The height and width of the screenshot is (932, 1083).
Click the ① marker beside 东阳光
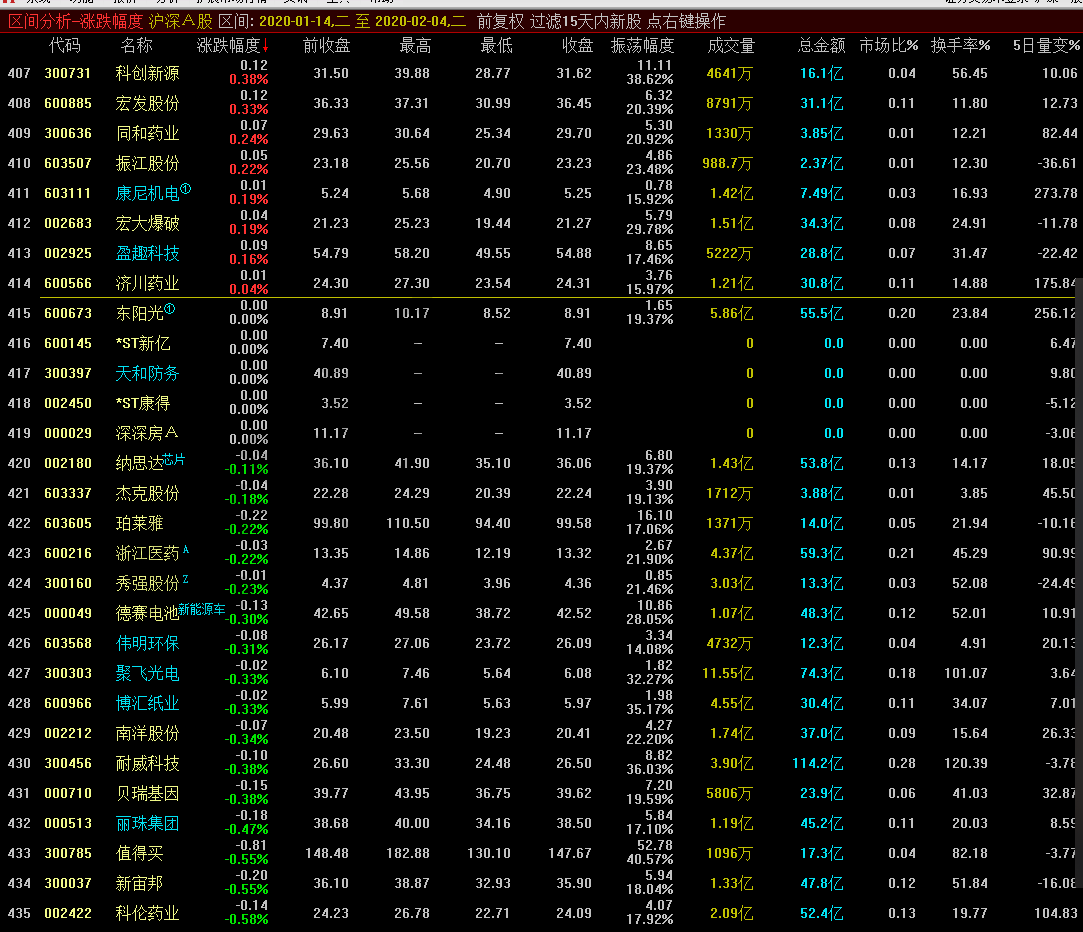[170, 309]
